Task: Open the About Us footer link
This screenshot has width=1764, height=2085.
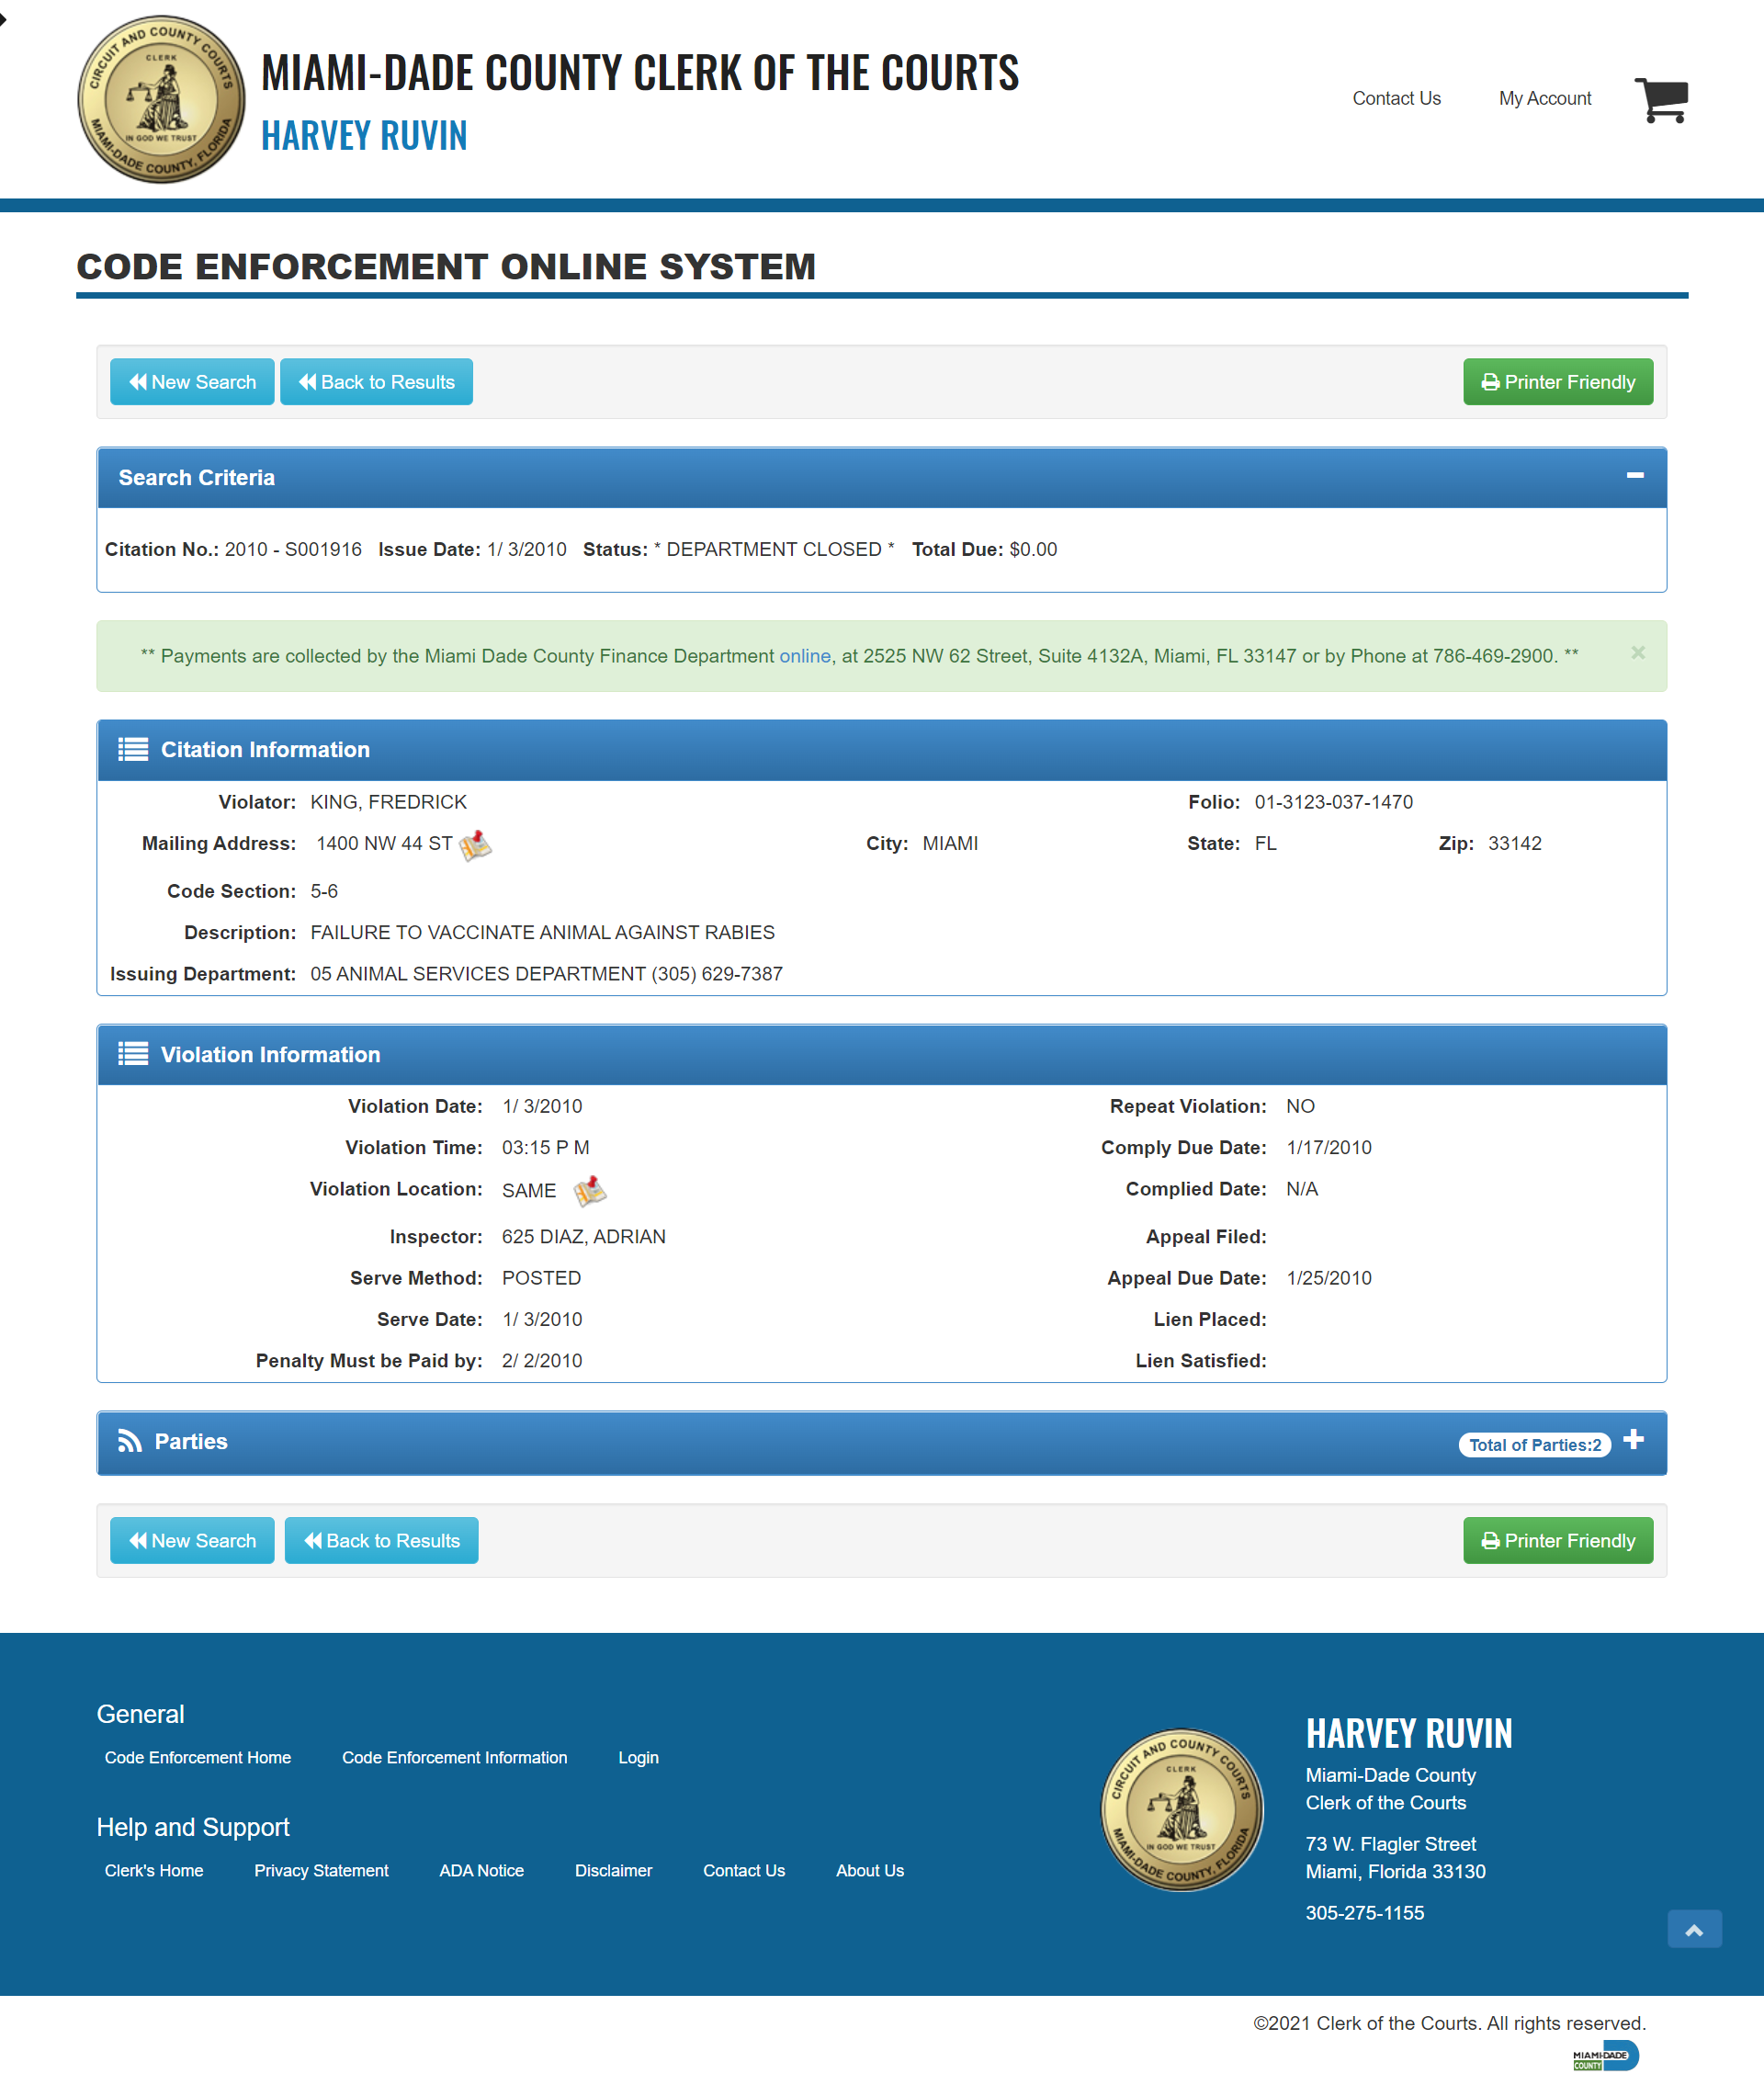Action: (870, 1871)
